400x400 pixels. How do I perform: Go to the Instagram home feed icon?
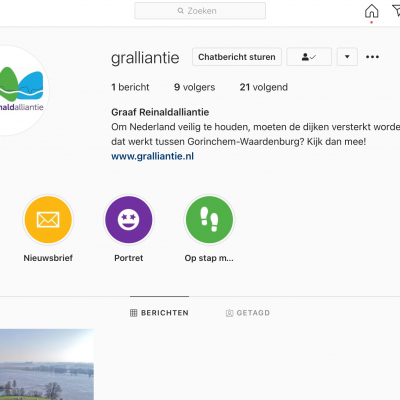pos(371,11)
